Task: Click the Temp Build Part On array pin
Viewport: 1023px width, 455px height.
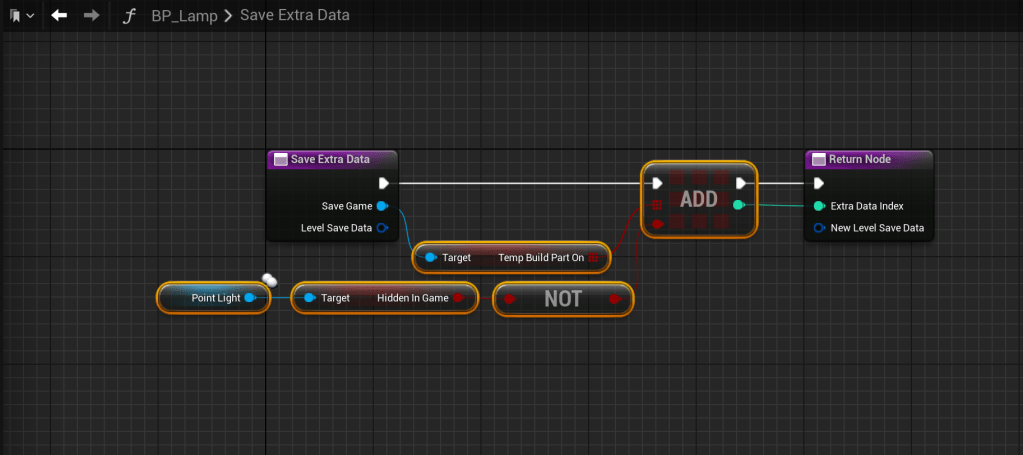Action: coord(593,258)
